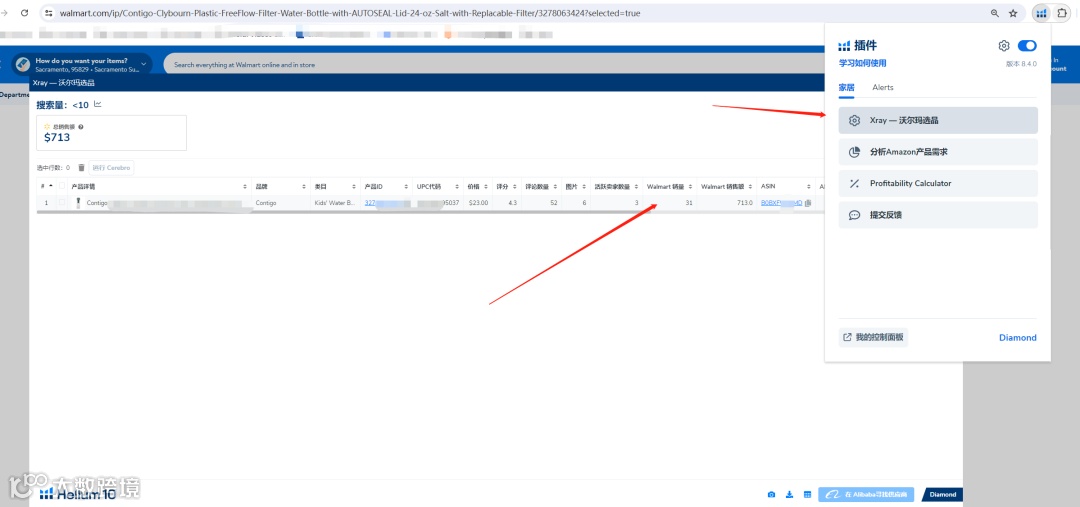Screen dimensions: 1080x507
Task: Sort table by 价格 column
Action: click(x=486, y=187)
